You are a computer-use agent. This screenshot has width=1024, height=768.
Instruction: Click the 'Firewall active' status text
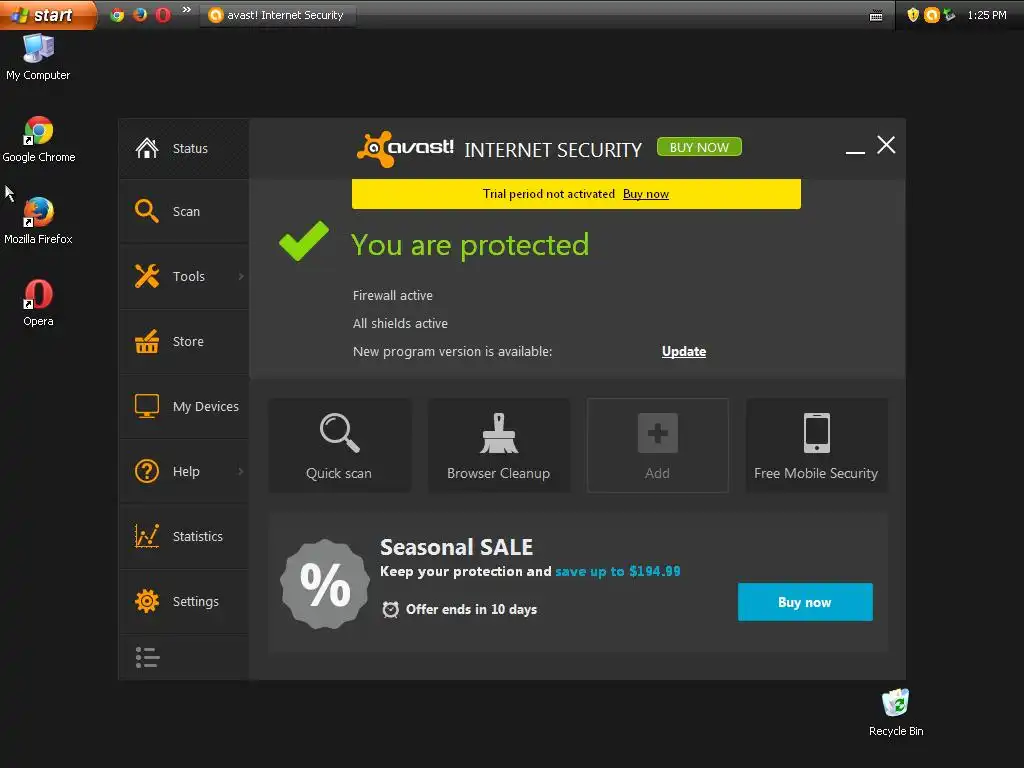(x=392, y=295)
